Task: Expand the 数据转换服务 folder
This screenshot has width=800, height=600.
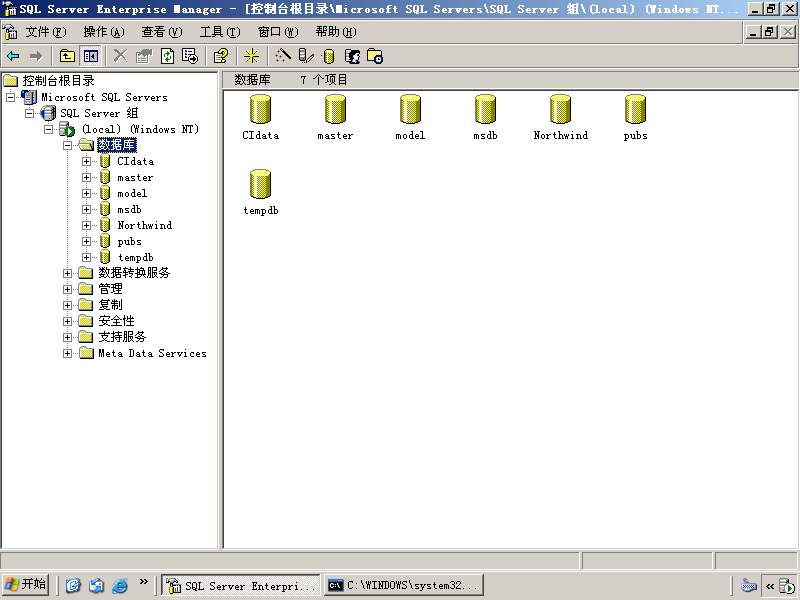Action: [x=67, y=273]
